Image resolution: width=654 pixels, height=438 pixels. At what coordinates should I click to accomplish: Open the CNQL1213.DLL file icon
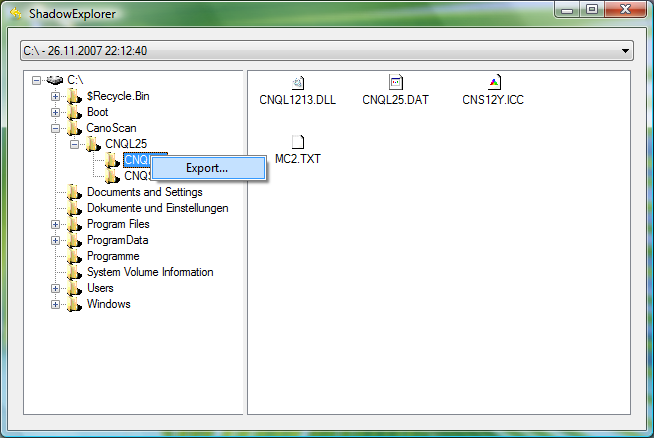point(298,83)
